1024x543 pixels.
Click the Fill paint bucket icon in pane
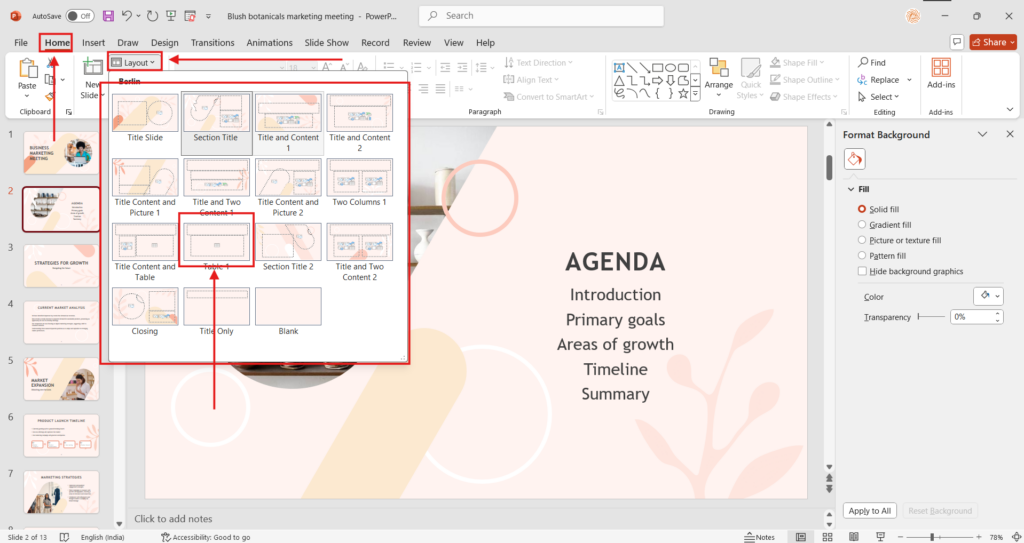(855, 159)
